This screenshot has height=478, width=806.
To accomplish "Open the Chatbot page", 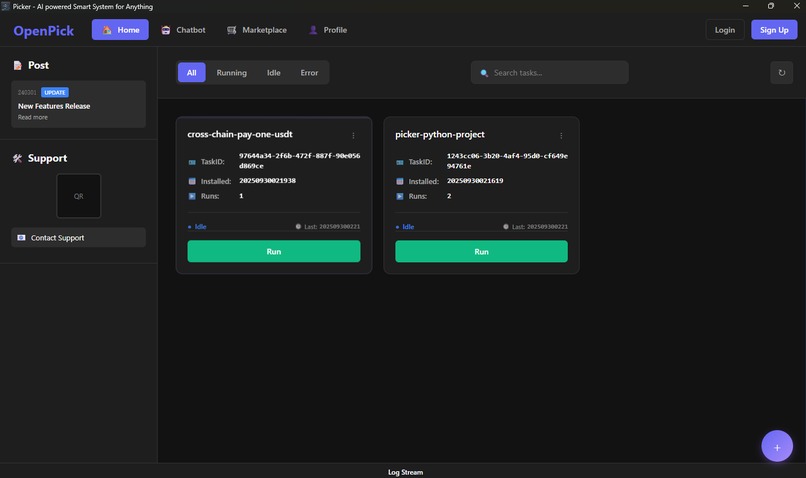I will coord(182,30).
